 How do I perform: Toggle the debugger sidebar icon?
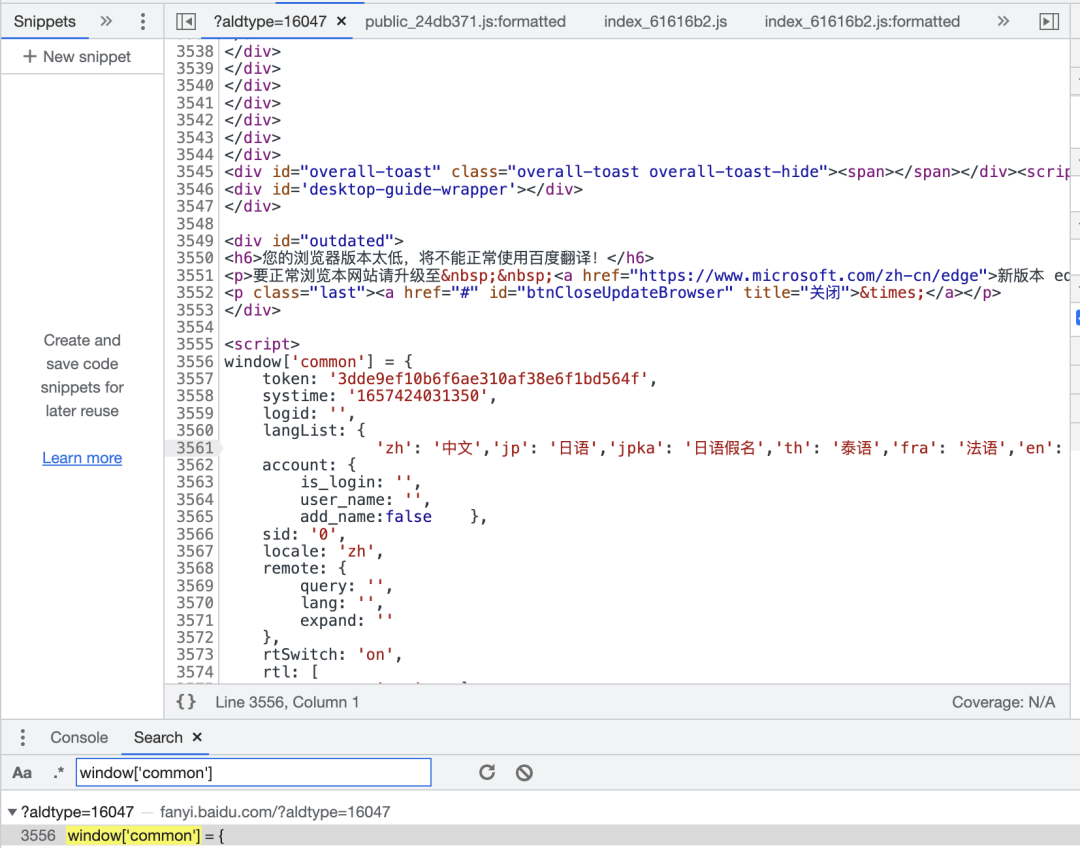pos(1048,21)
